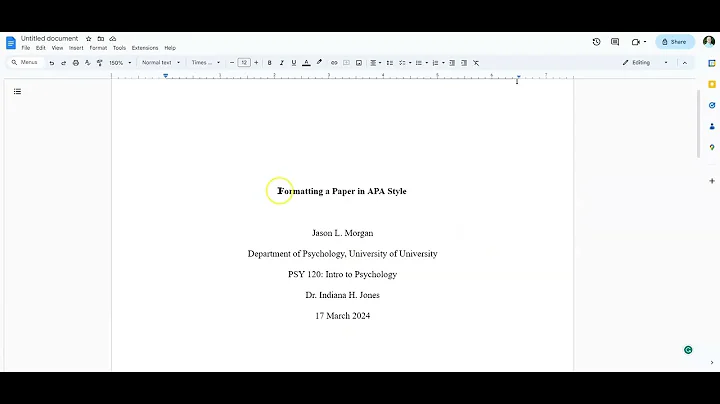Open the Grammarly badge
The width and height of the screenshot is (720, 404).
688,350
